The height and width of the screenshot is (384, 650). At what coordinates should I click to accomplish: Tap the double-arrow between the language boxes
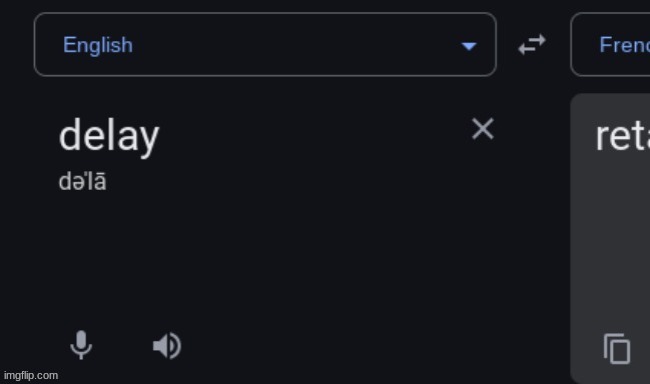[x=532, y=44]
